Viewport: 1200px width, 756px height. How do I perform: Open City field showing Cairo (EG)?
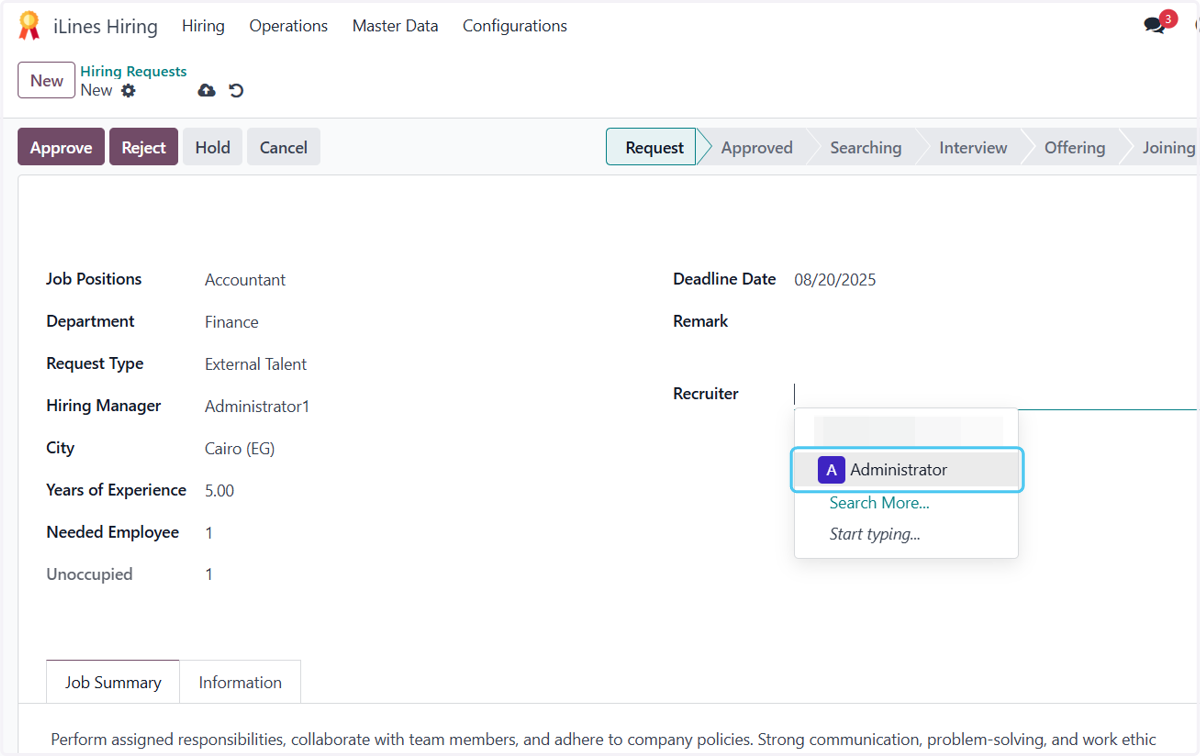click(x=240, y=449)
